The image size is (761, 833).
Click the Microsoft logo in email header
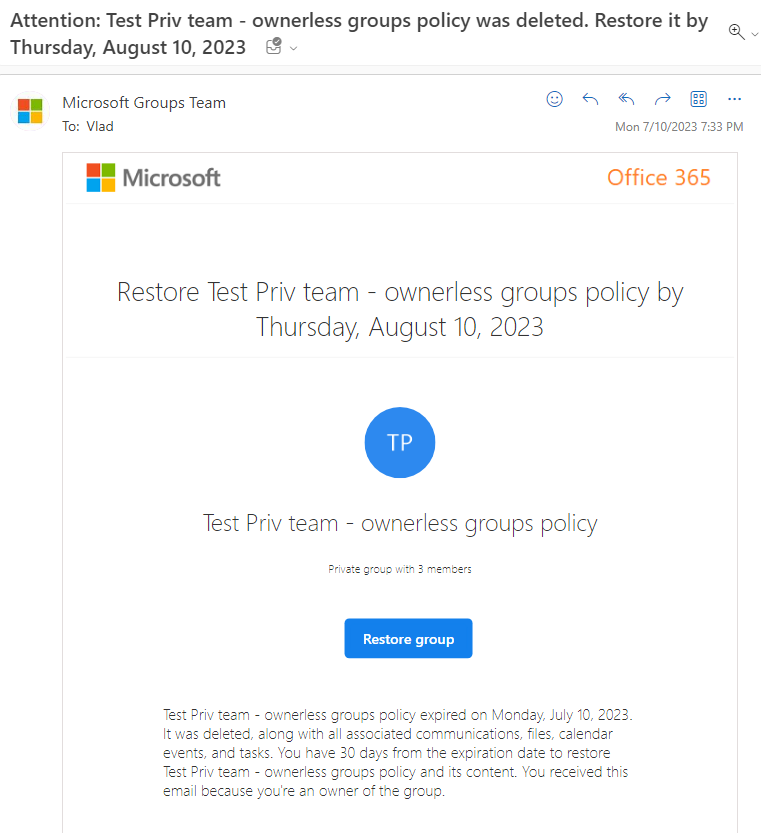[154, 178]
